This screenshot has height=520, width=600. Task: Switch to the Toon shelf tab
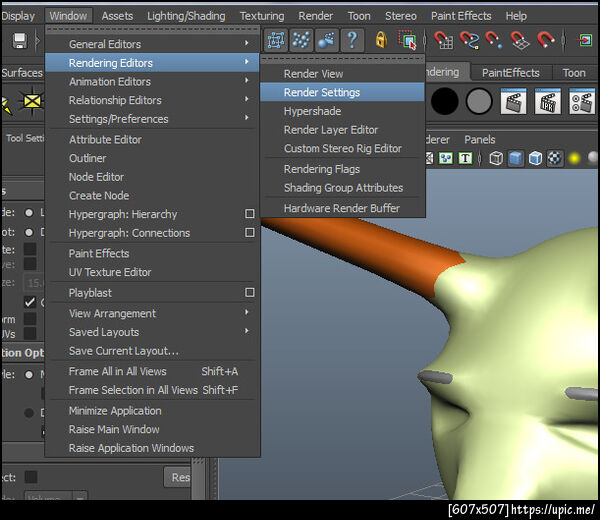pos(574,72)
